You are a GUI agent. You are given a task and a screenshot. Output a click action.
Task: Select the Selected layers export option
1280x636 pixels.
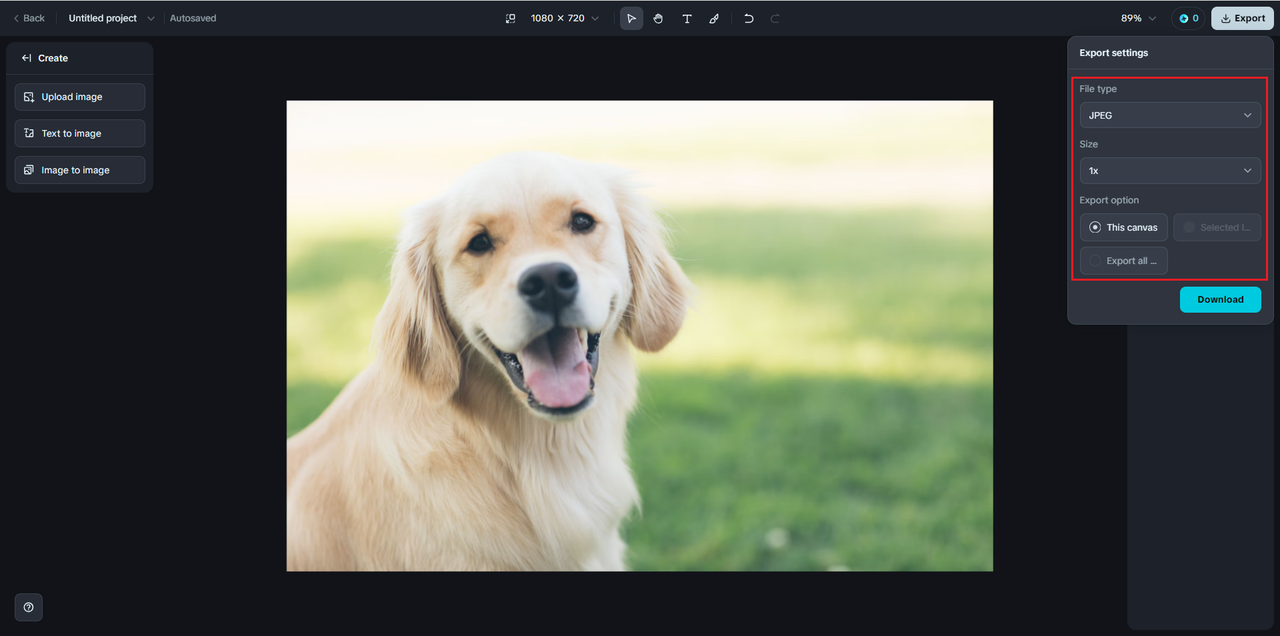[1217, 227]
